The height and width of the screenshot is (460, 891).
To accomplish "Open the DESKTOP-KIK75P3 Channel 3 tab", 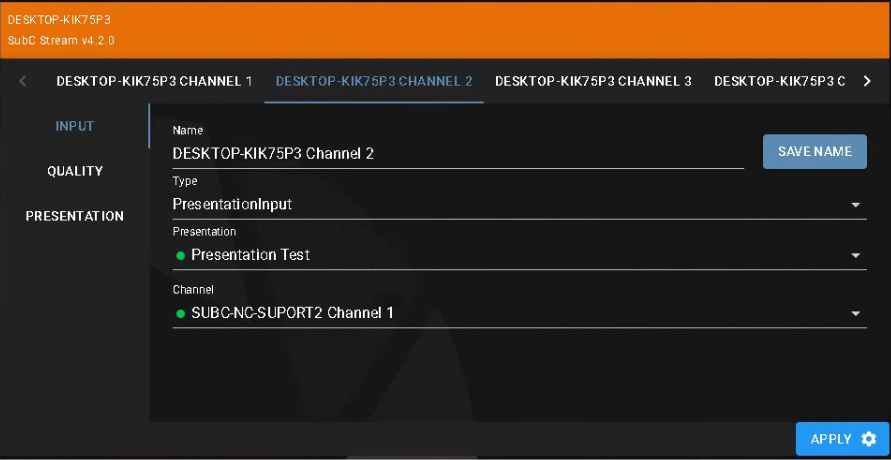I will point(593,81).
